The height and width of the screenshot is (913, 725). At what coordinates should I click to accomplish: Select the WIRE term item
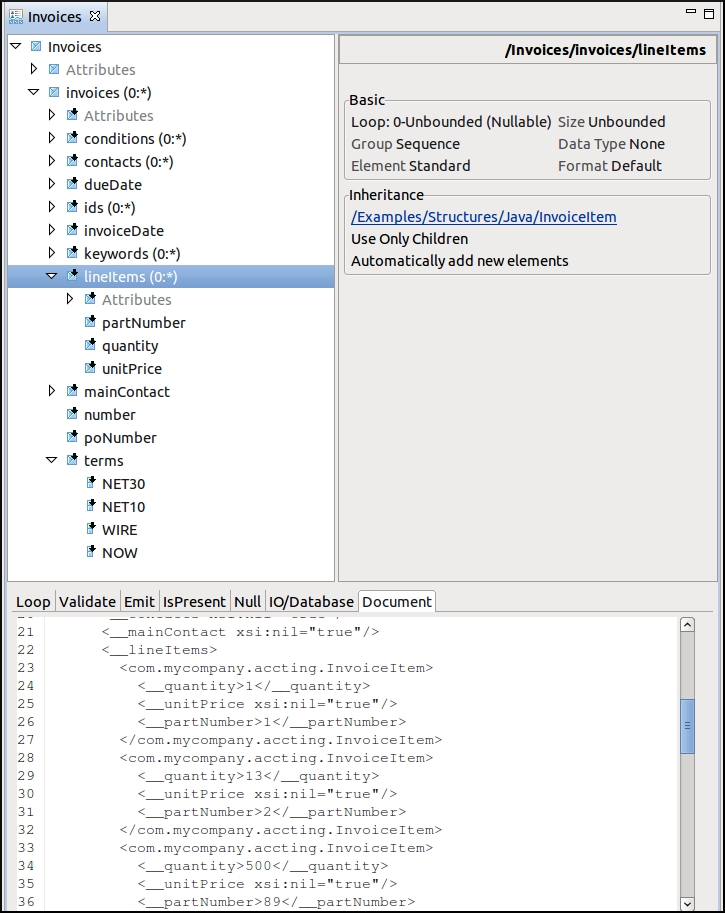tap(120, 530)
